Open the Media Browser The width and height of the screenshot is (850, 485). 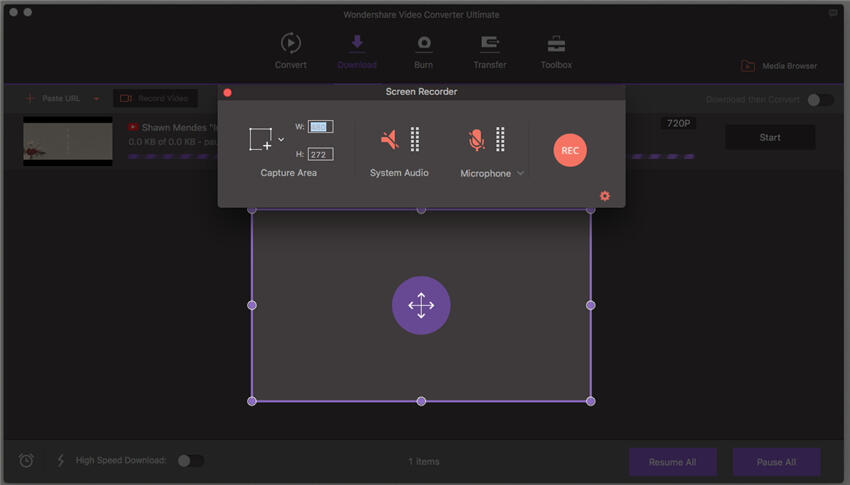tap(778, 66)
